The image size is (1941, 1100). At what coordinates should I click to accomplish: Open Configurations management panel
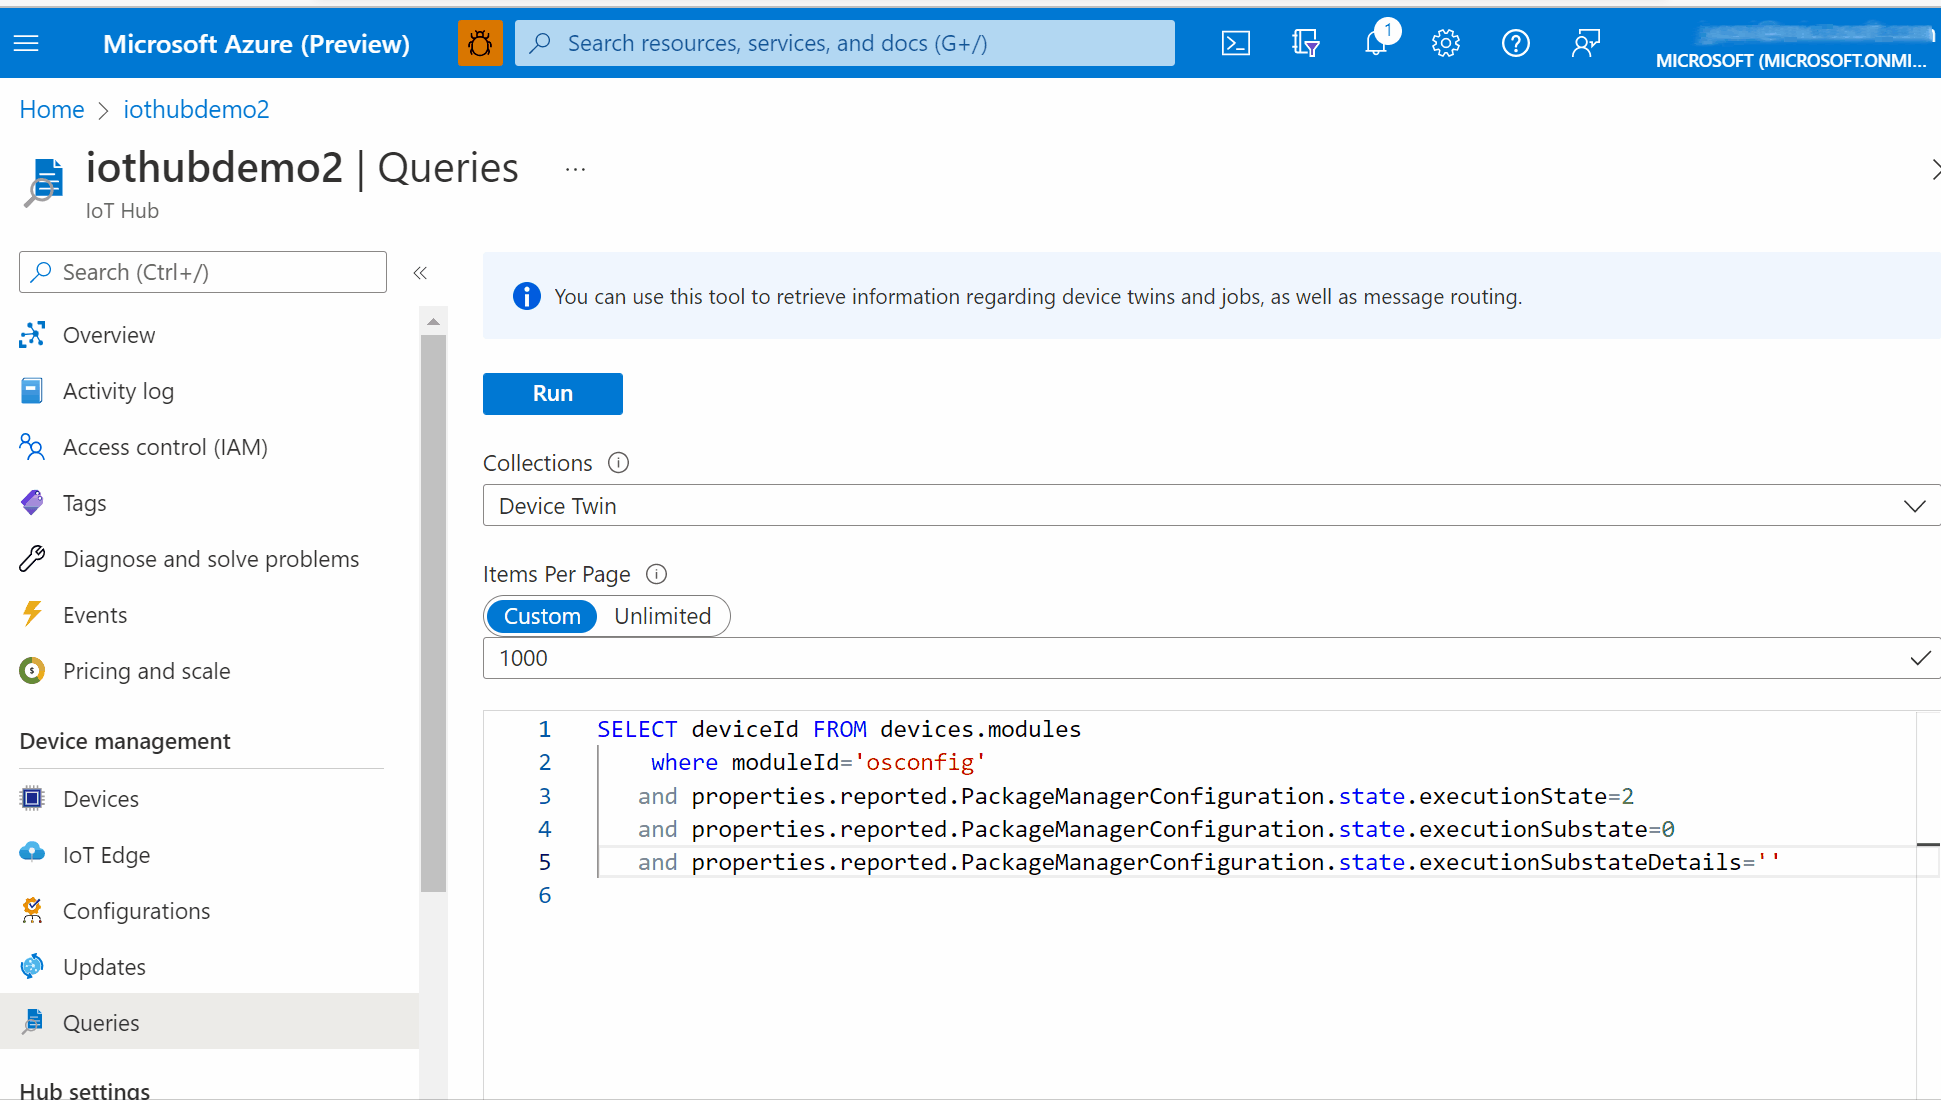137,909
